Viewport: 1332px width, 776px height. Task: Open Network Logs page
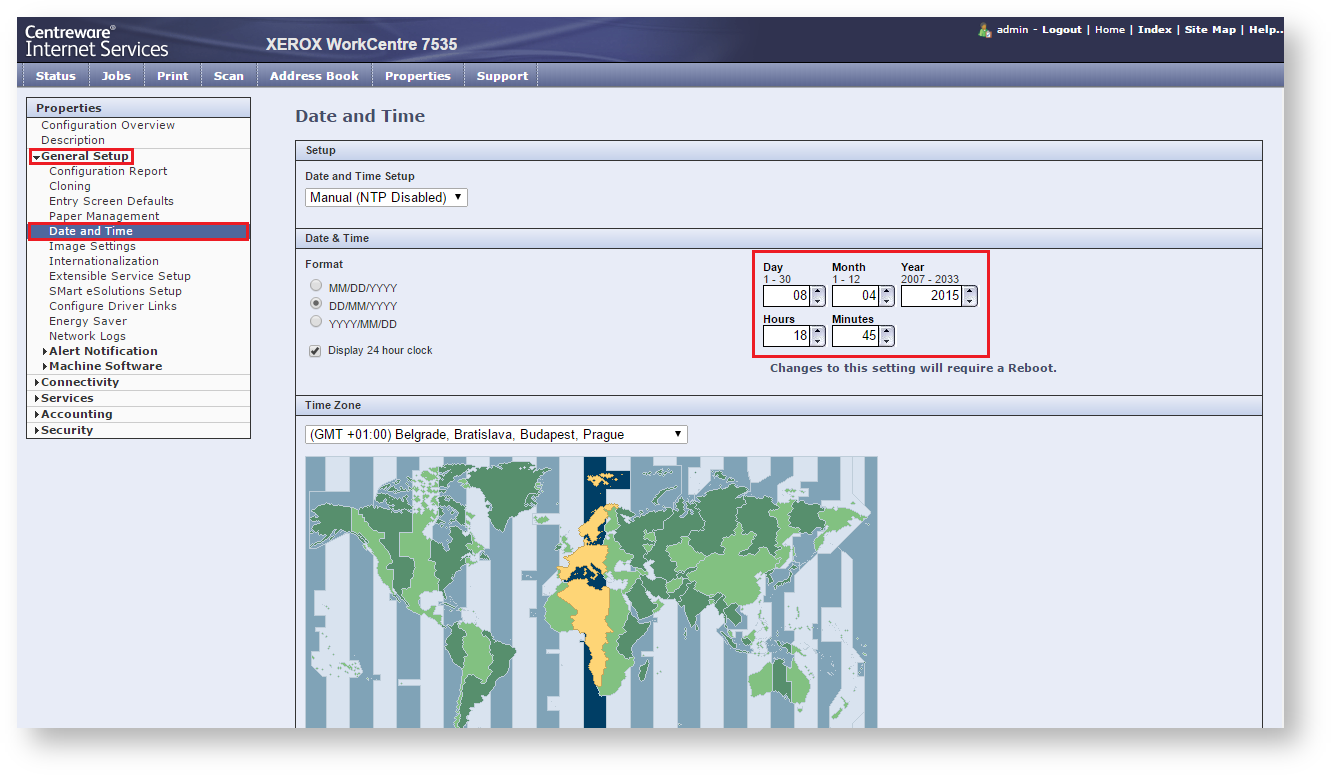tap(88, 336)
